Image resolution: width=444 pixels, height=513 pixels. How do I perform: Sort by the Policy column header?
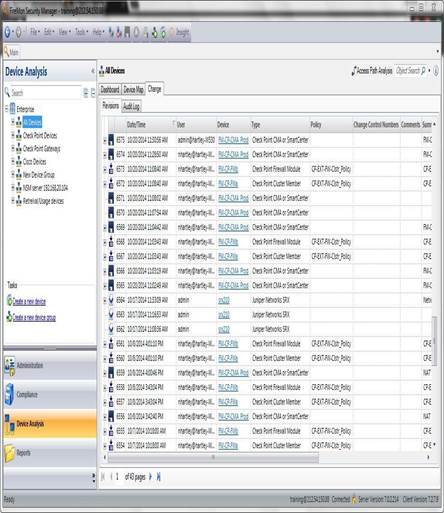[330, 125]
